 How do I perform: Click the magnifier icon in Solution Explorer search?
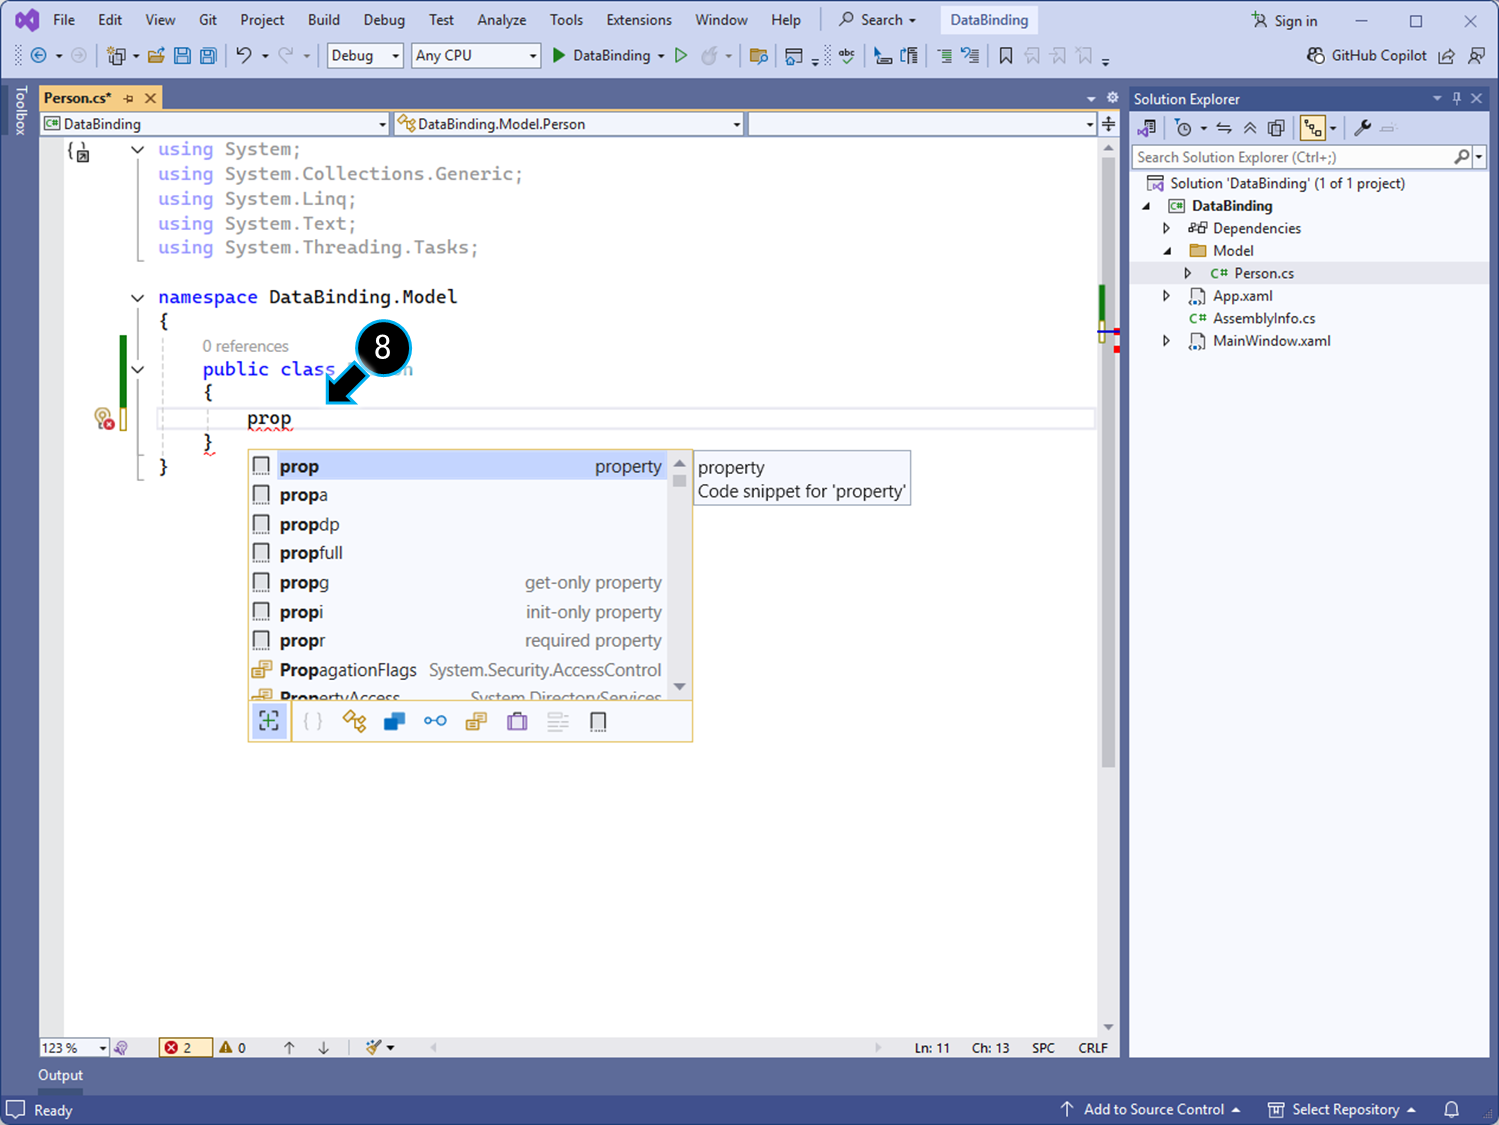[1462, 157]
